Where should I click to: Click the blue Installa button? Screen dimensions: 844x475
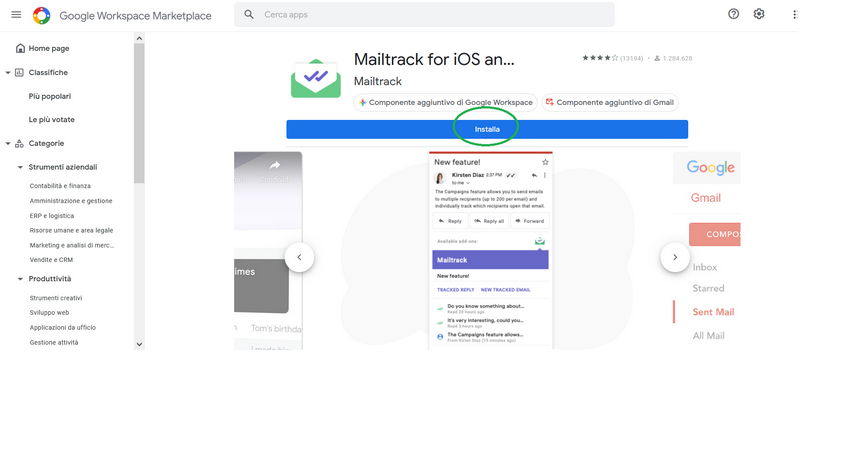click(x=487, y=129)
